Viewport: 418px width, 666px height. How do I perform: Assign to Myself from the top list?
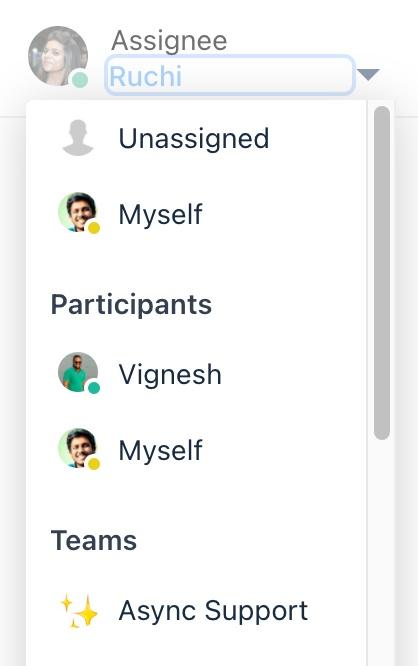(x=196, y=214)
